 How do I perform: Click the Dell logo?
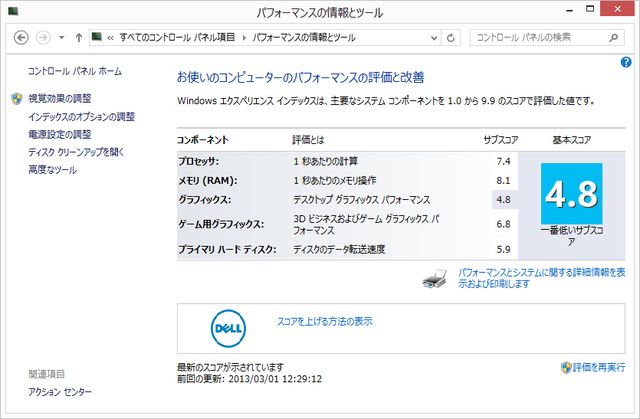click(228, 328)
